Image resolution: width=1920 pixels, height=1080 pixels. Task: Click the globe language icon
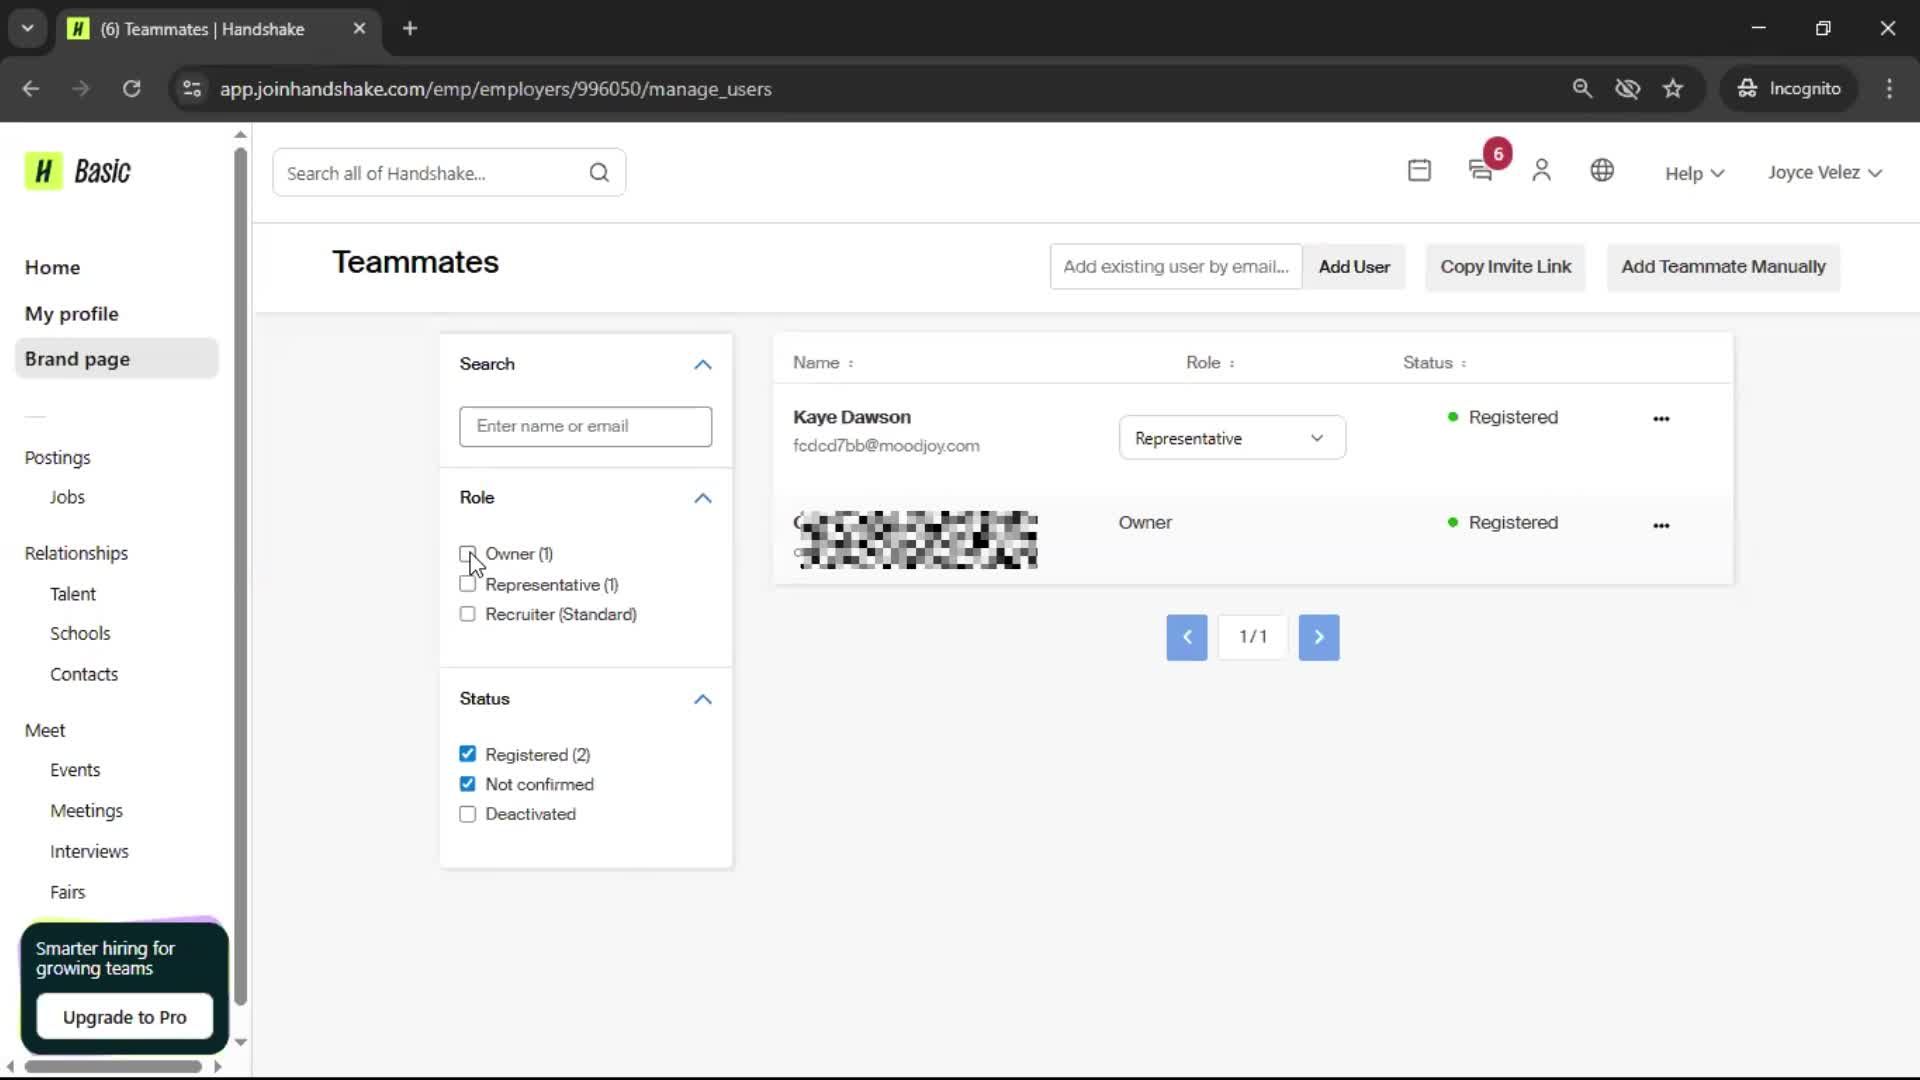click(x=1602, y=171)
